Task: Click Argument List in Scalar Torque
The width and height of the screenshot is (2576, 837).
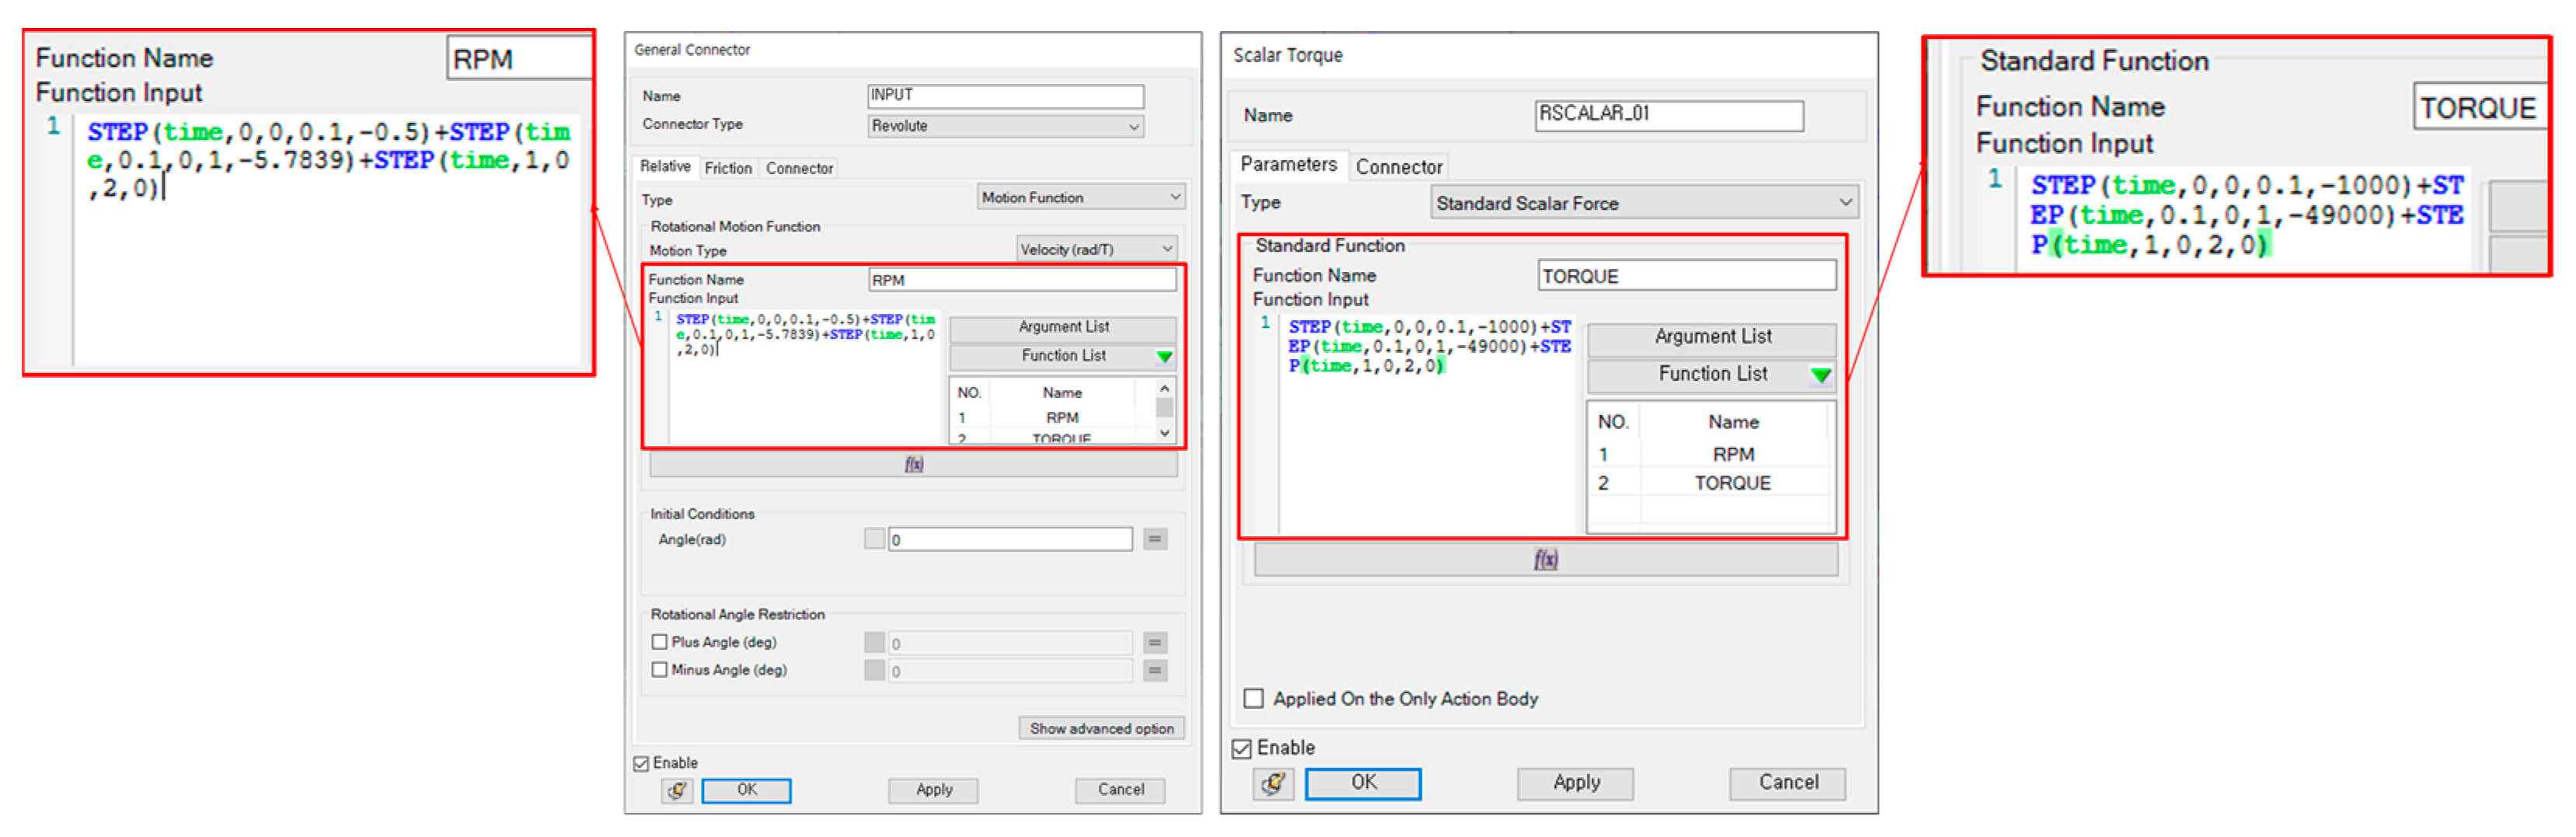Action: [1712, 338]
